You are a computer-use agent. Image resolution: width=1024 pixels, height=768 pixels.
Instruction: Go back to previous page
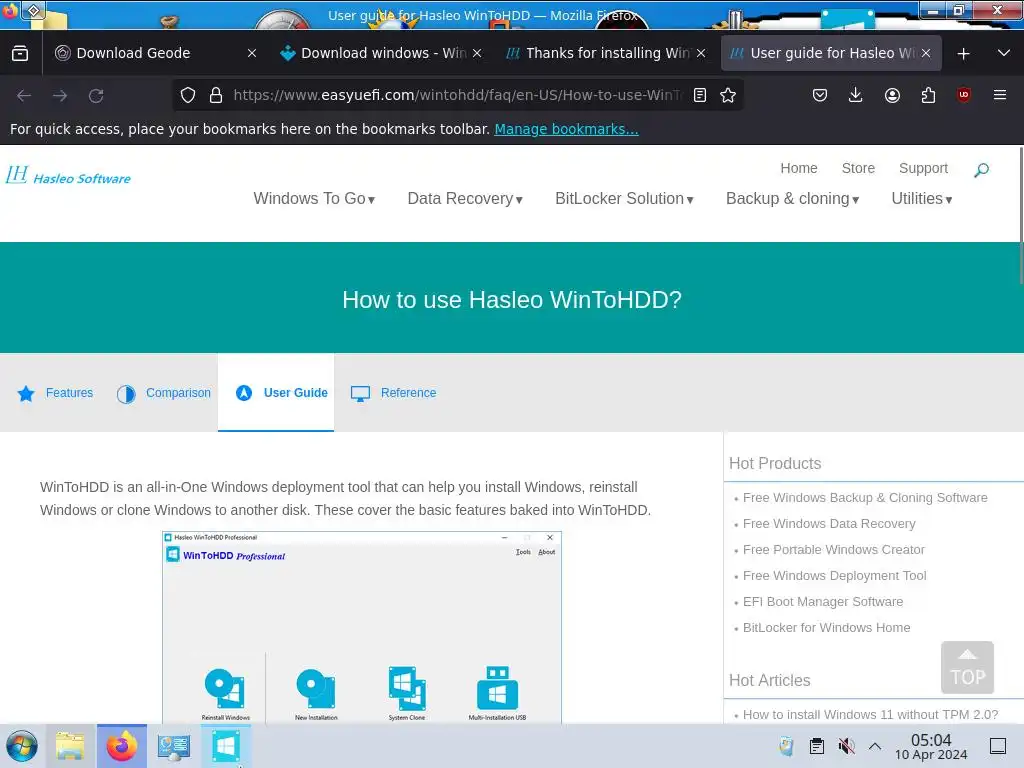pyautogui.click(x=24, y=96)
